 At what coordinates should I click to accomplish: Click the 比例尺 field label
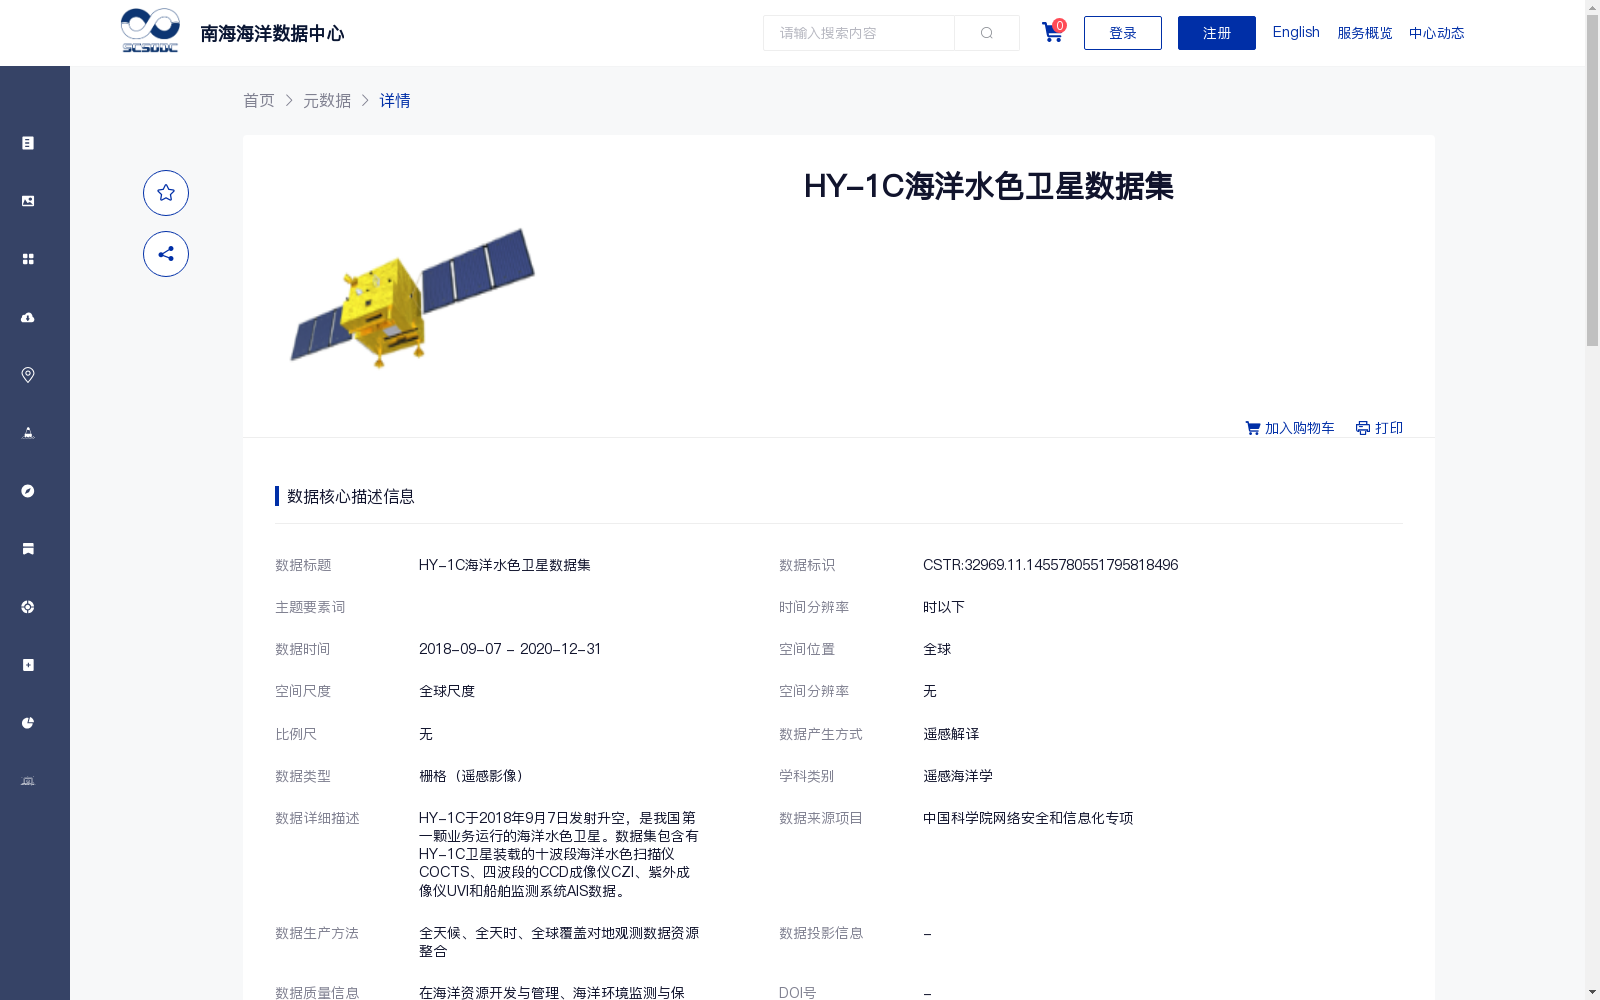point(296,734)
